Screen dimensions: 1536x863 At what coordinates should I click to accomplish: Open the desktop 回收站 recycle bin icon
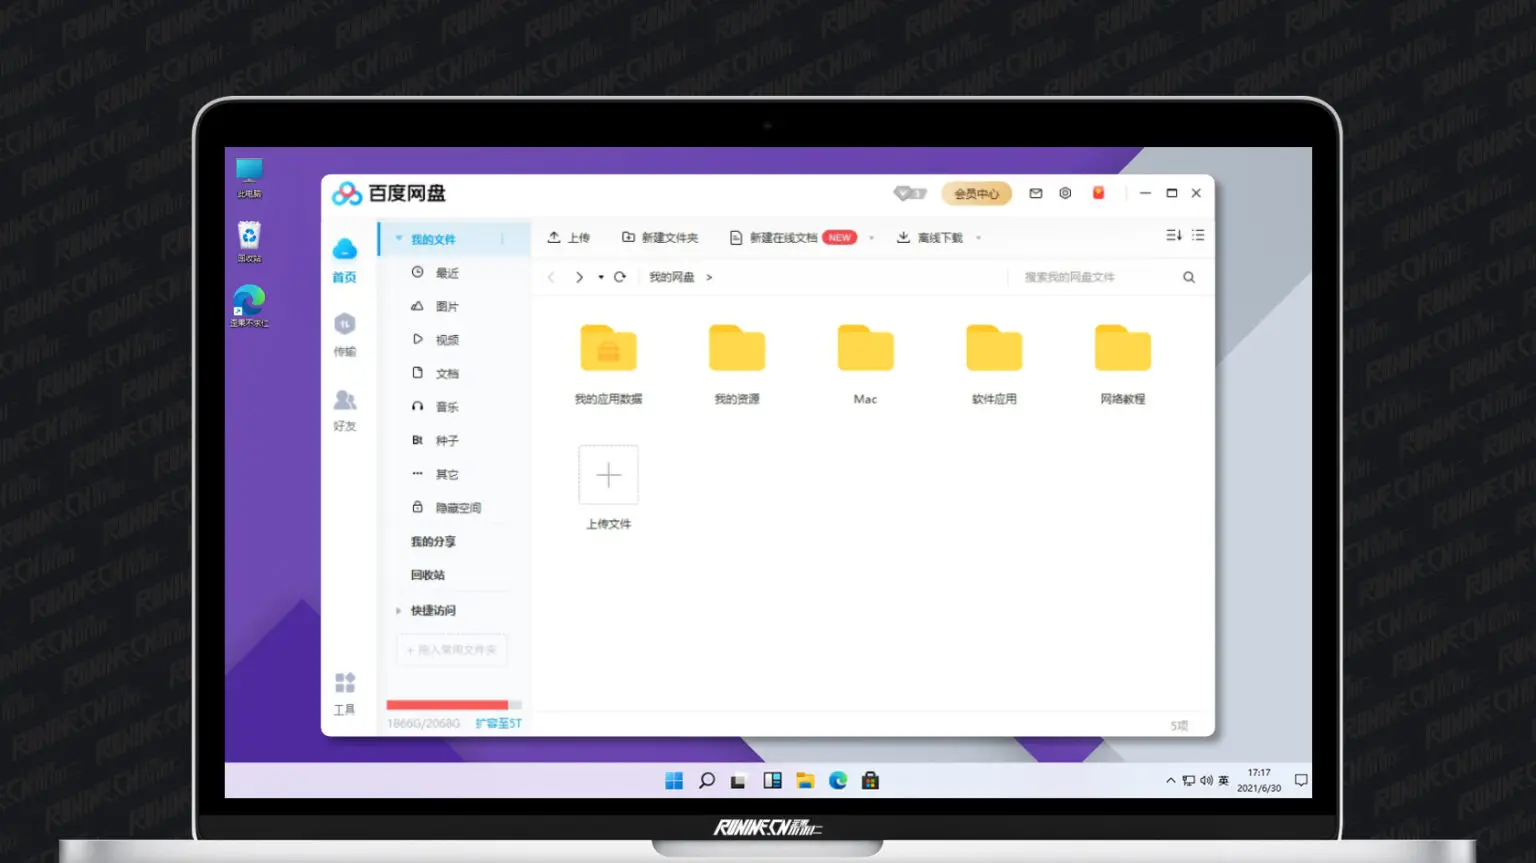click(x=249, y=242)
